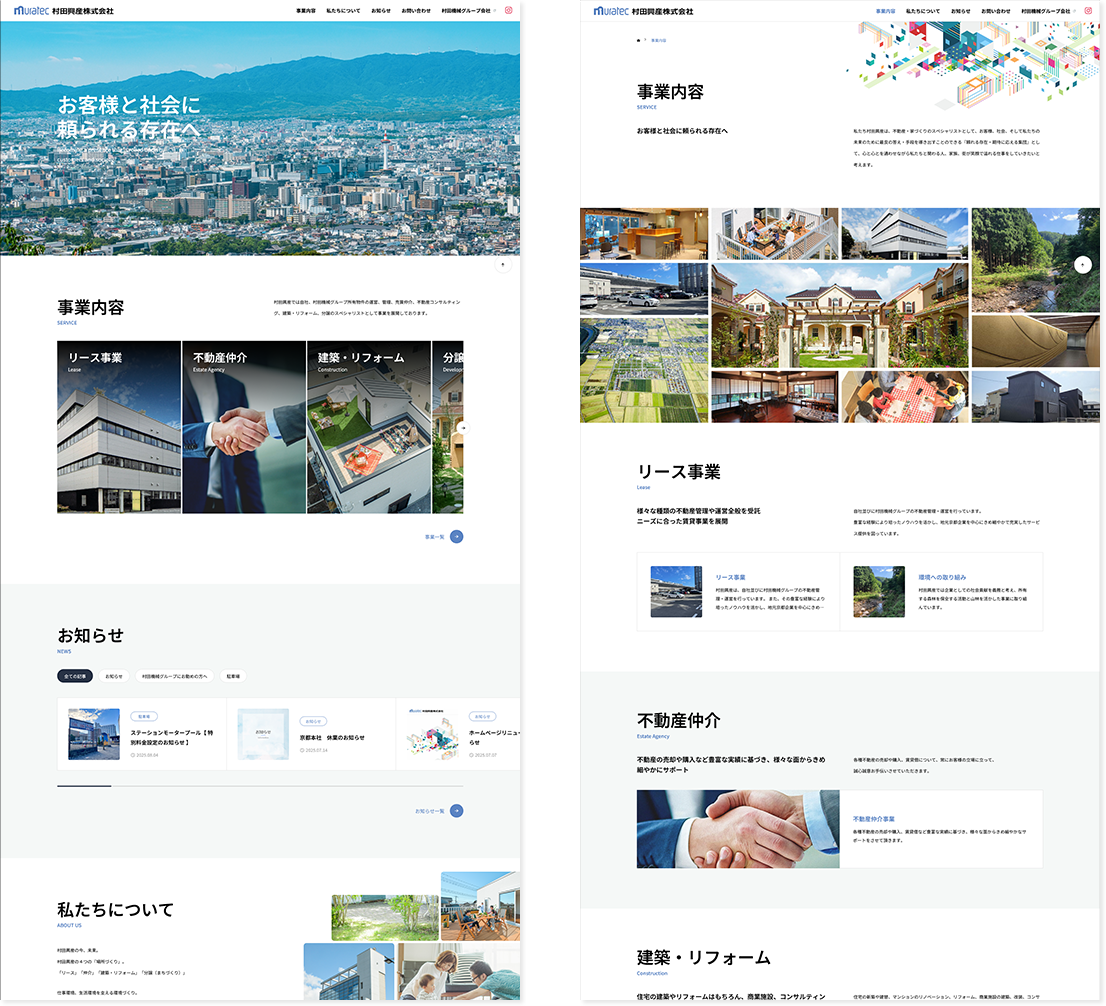Click the Muratec logo on the left page

(63, 11)
